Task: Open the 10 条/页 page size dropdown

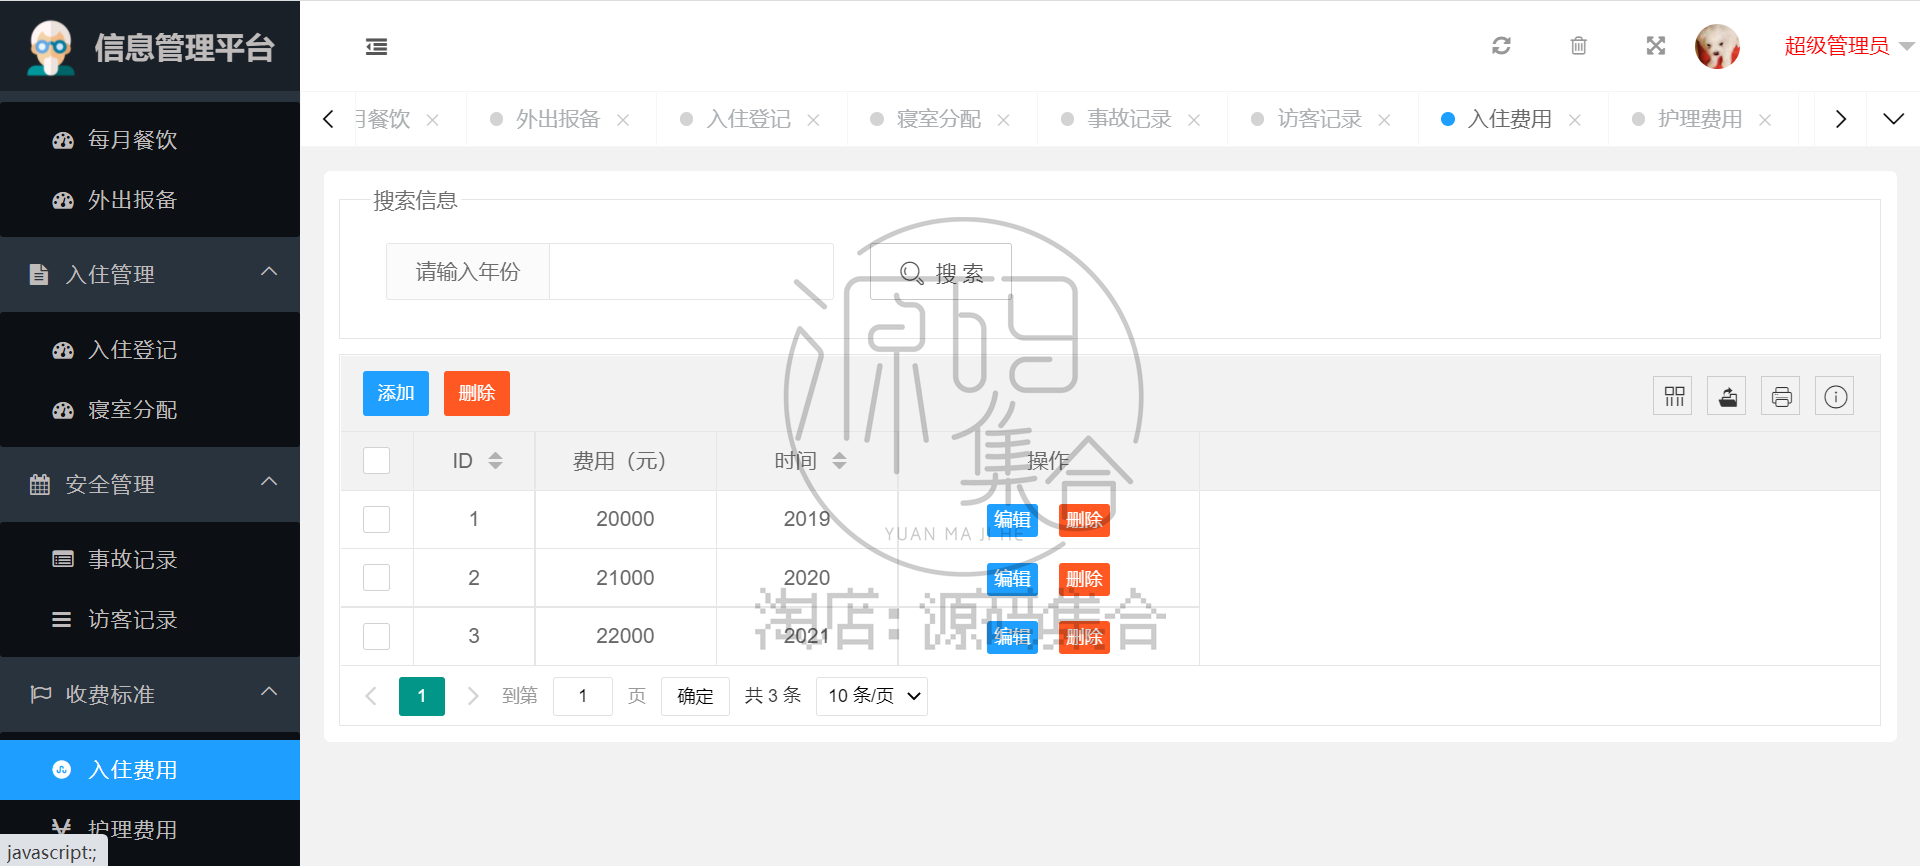Action: pyautogui.click(x=872, y=696)
